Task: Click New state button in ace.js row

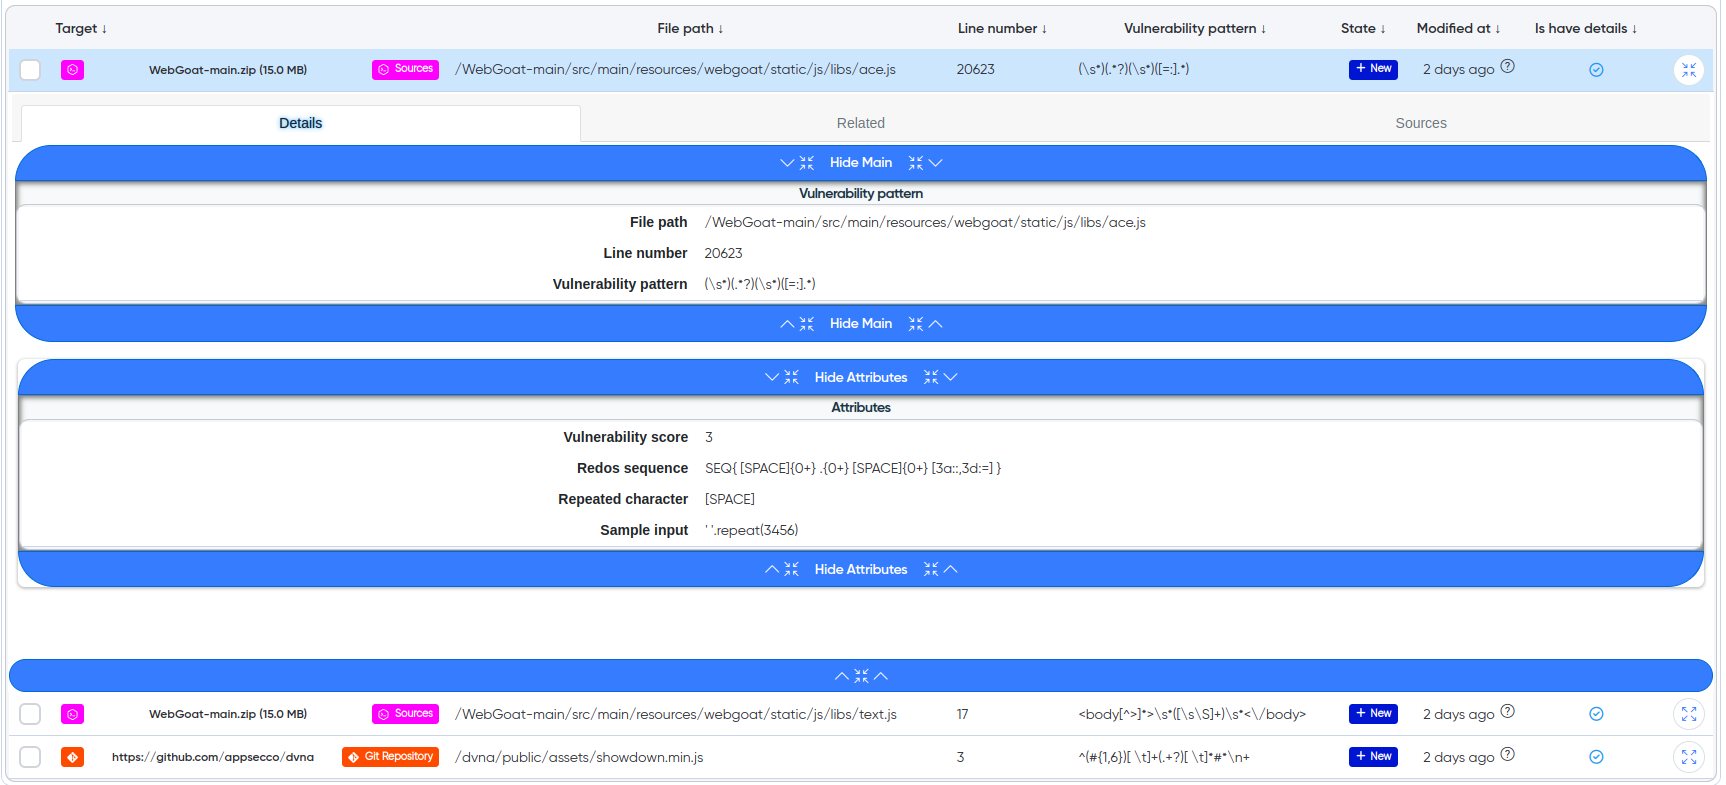Action: (x=1373, y=69)
